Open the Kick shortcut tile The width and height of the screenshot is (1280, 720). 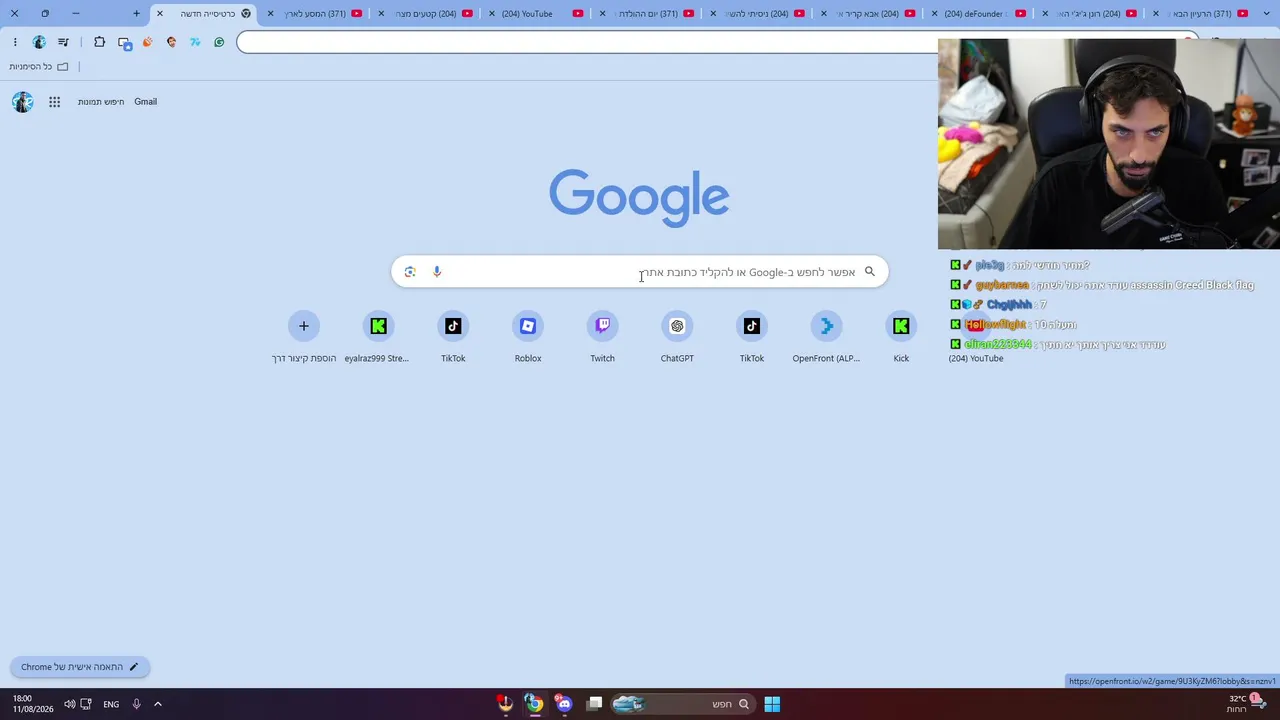[x=901, y=338]
